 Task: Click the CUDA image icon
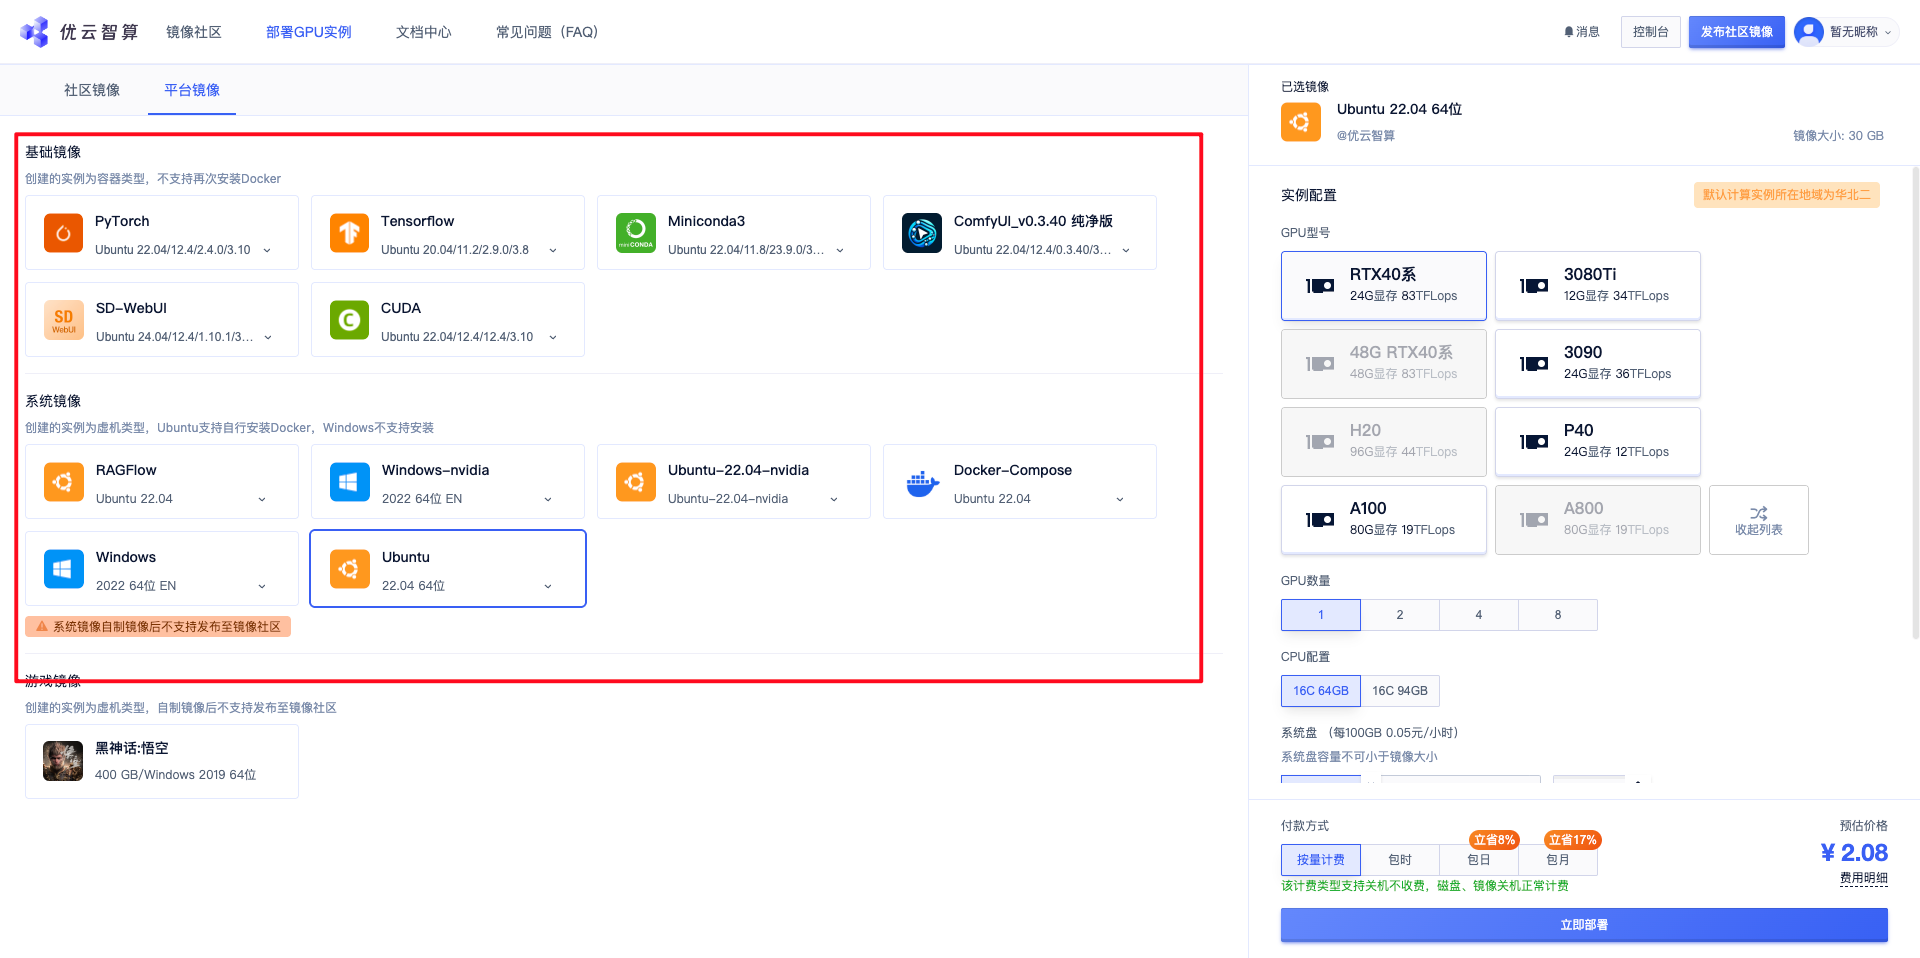pos(349,320)
